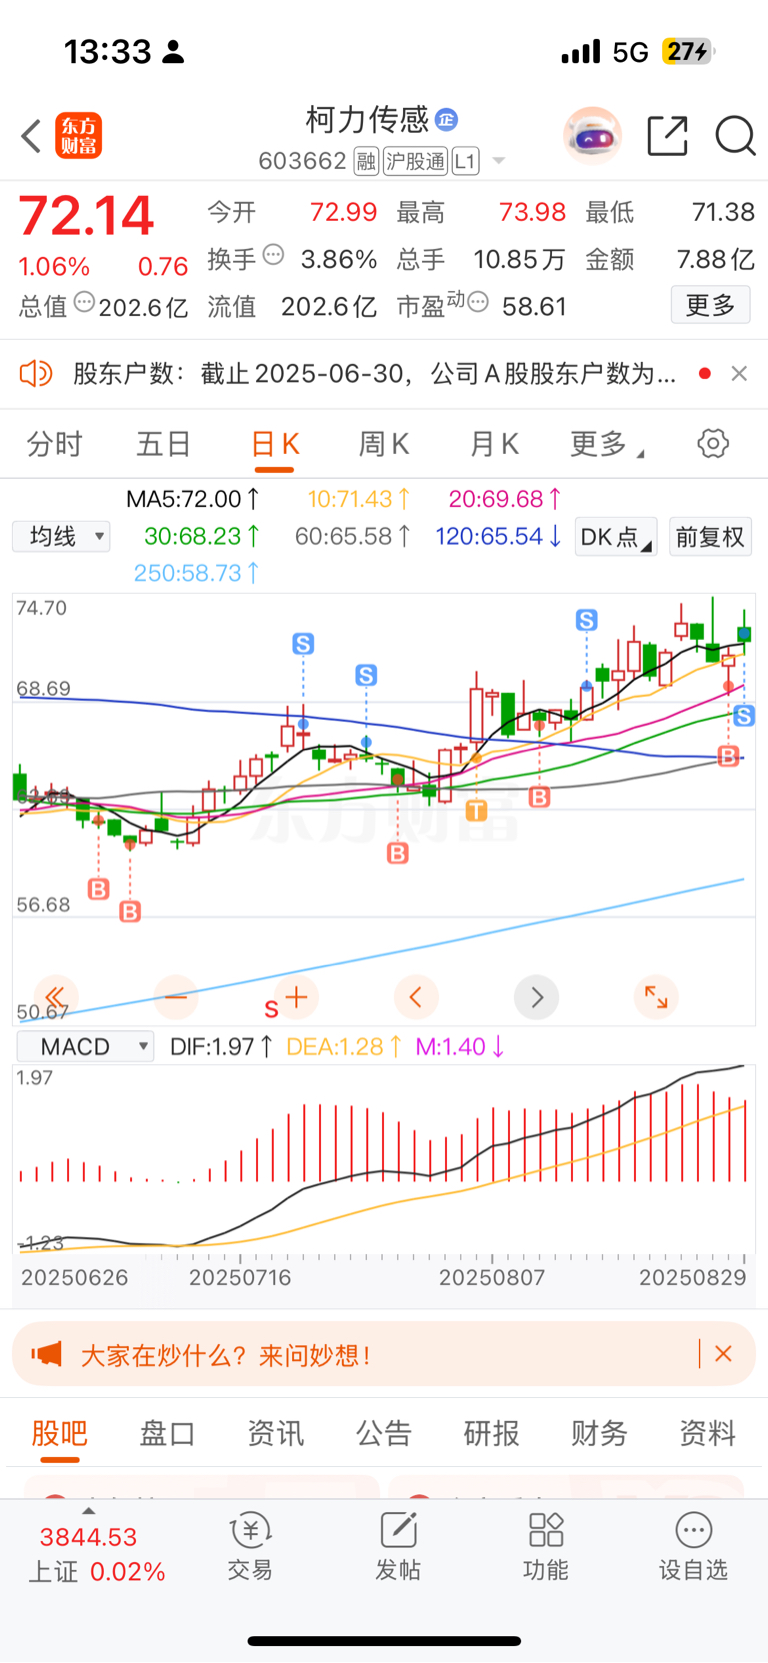Switch to the 分时 tab
Screen dimensions: 768x1663
click(x=54, y=443)
